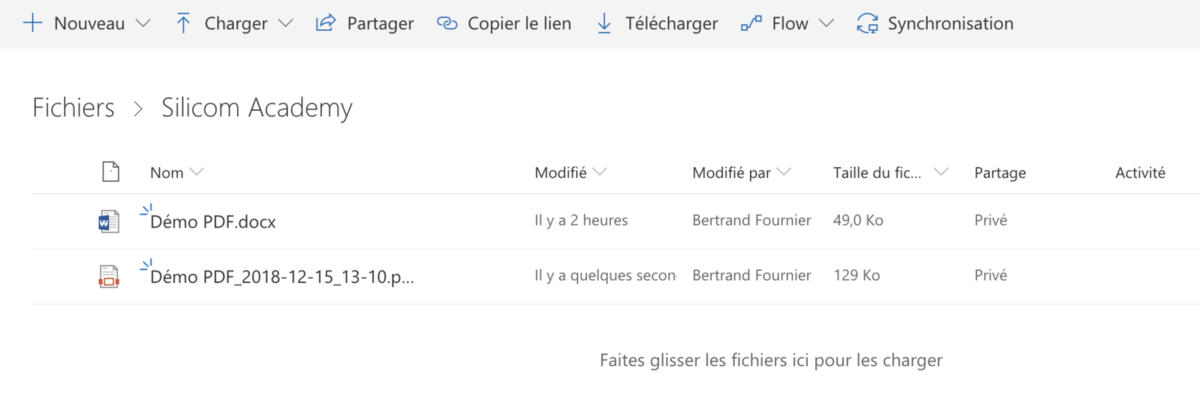Screen dimensions: 1200x402
Task: Open the Démo PDF.docx file
Action: (x=213, y=222)
